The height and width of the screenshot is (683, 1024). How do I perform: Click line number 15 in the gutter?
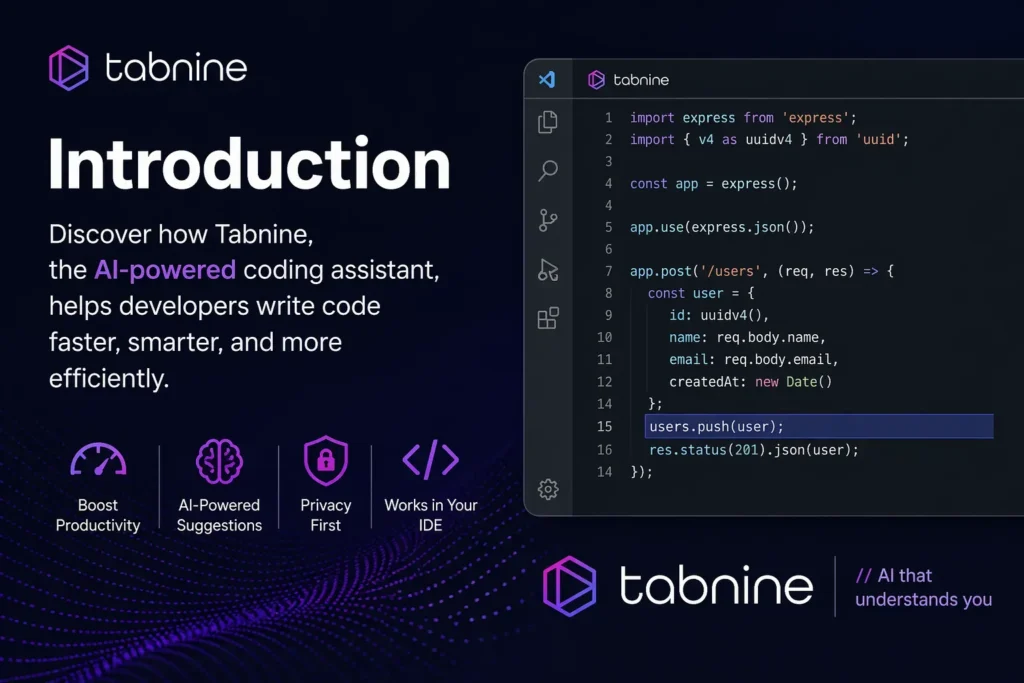(604, 426)
